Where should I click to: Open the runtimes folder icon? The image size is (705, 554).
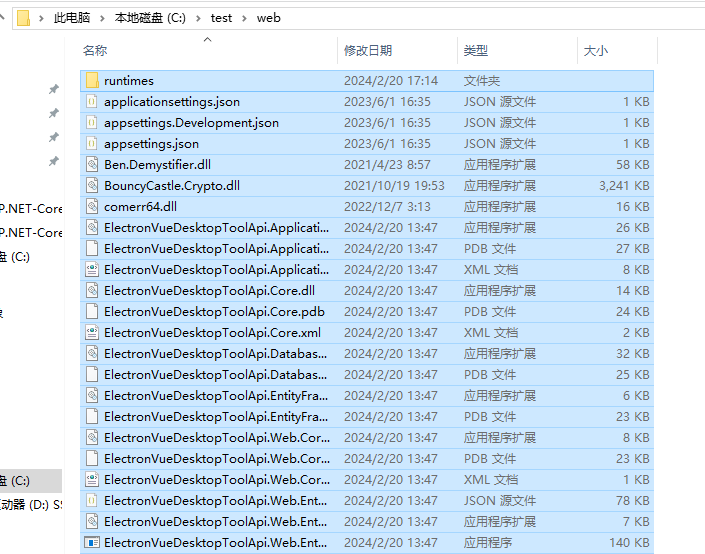click(x=92, y=80)
